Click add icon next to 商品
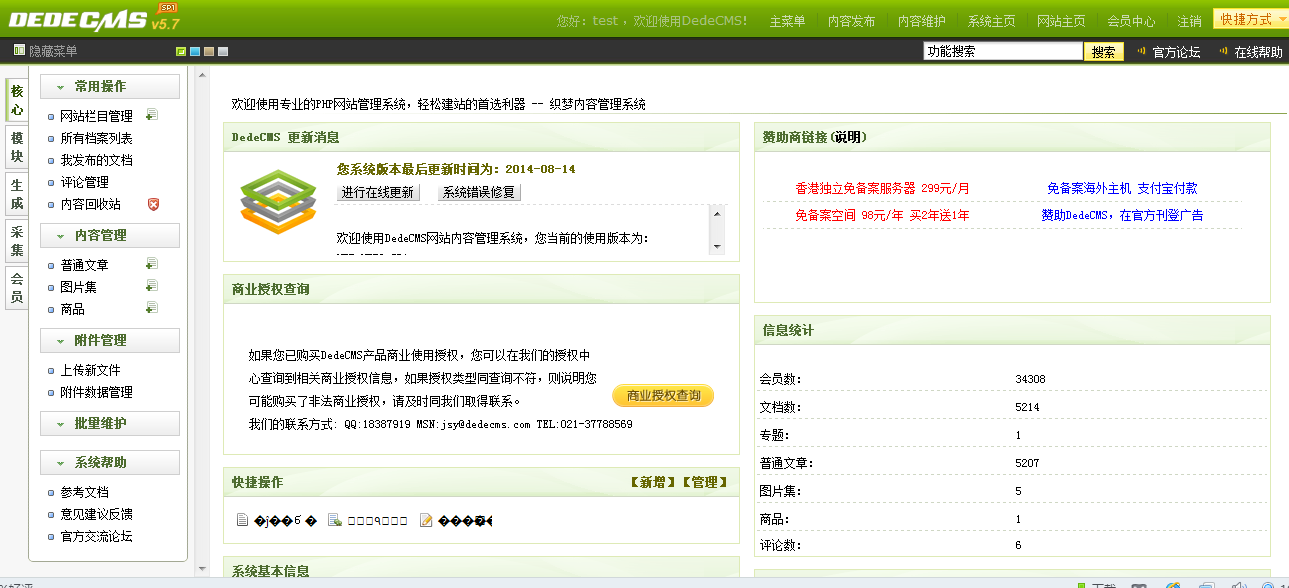 click(x=152, y=308)
